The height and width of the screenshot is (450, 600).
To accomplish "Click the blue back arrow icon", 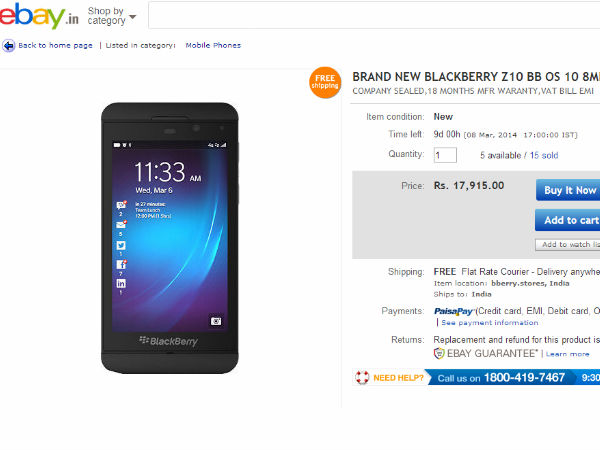I will click(x=8, y=45).
